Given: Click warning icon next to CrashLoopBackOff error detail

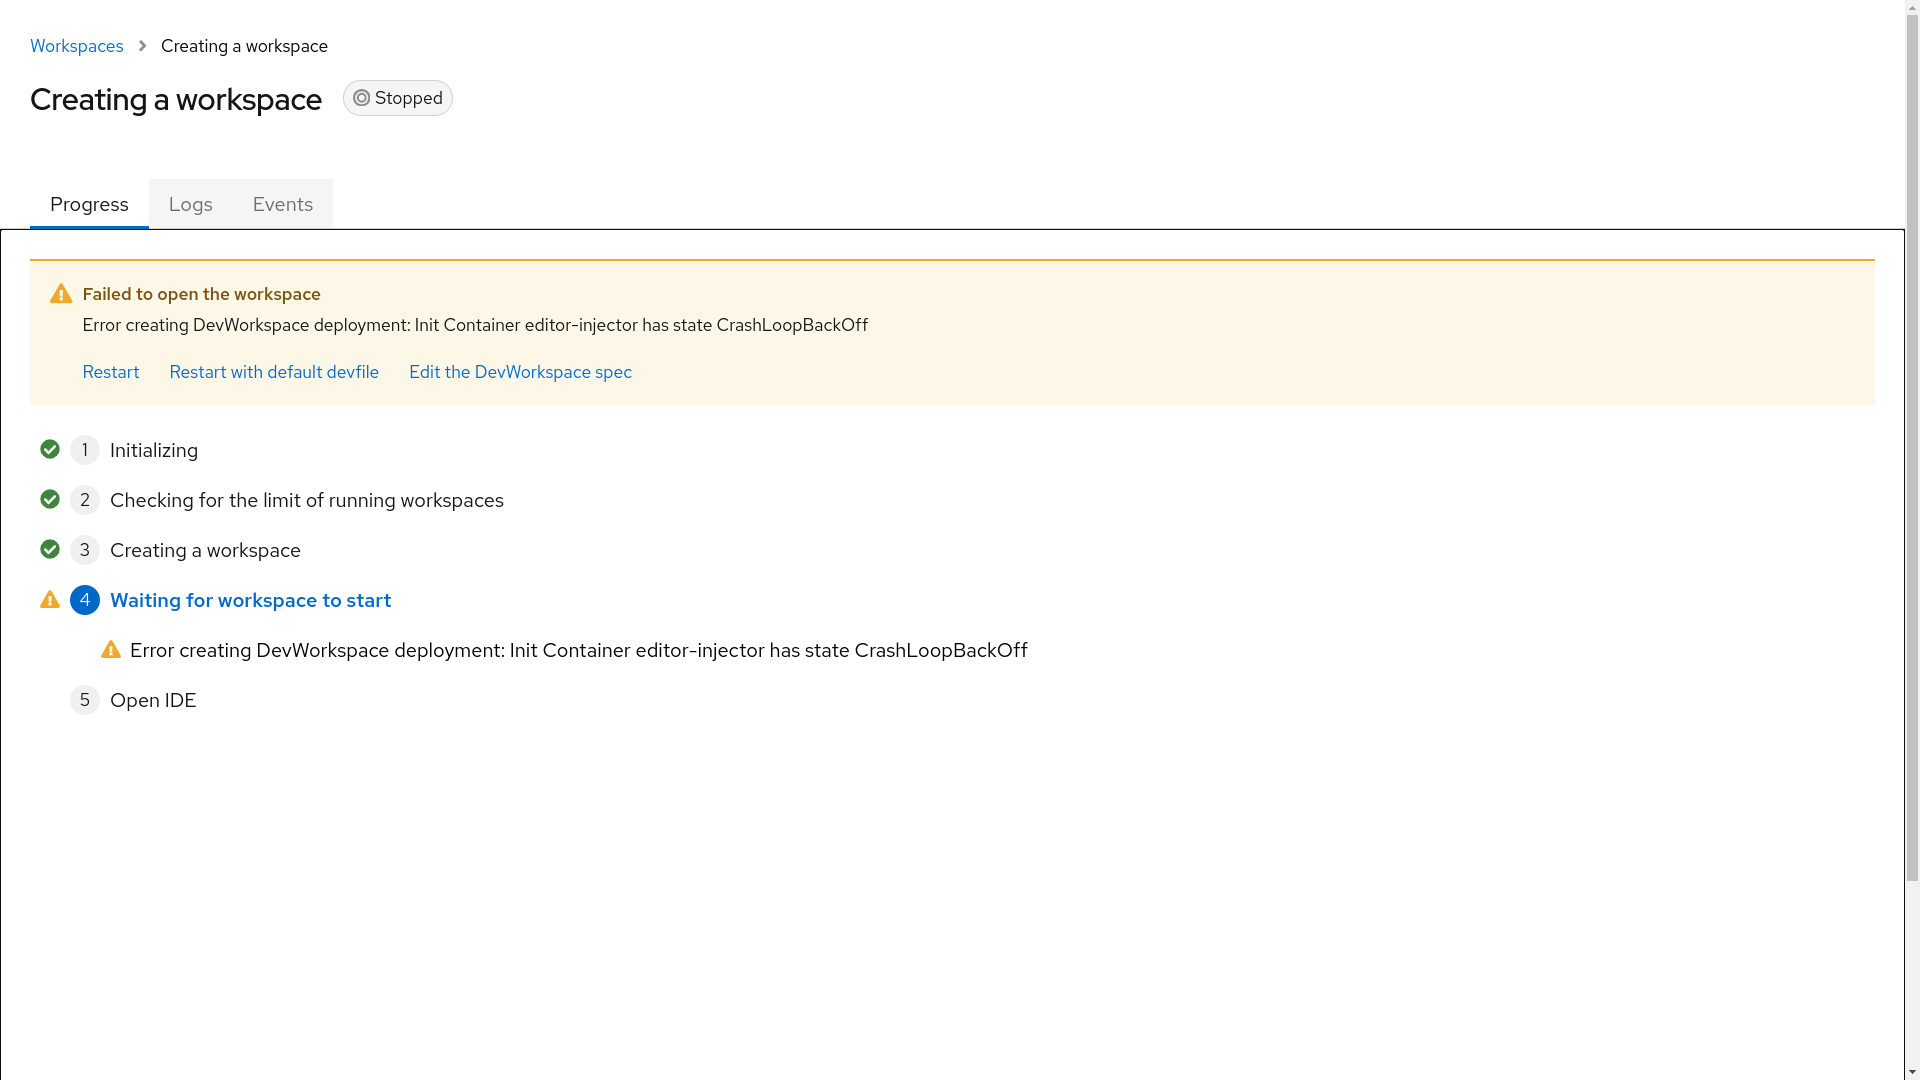Looking at the screenshot, I should pos(111,650).
